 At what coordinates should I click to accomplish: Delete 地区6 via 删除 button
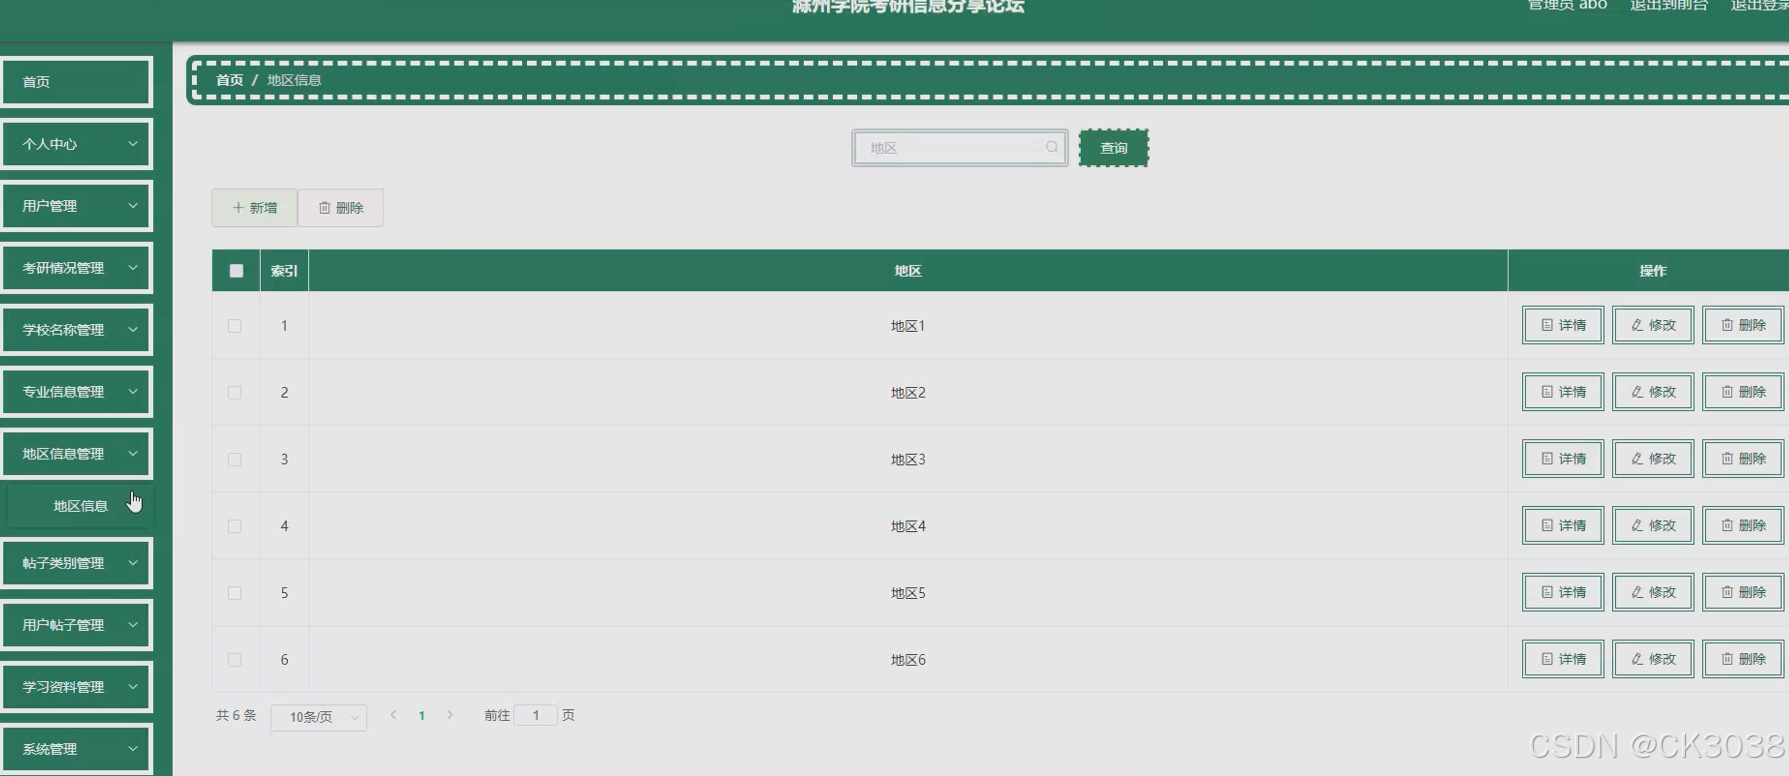tap(1743, 659)
